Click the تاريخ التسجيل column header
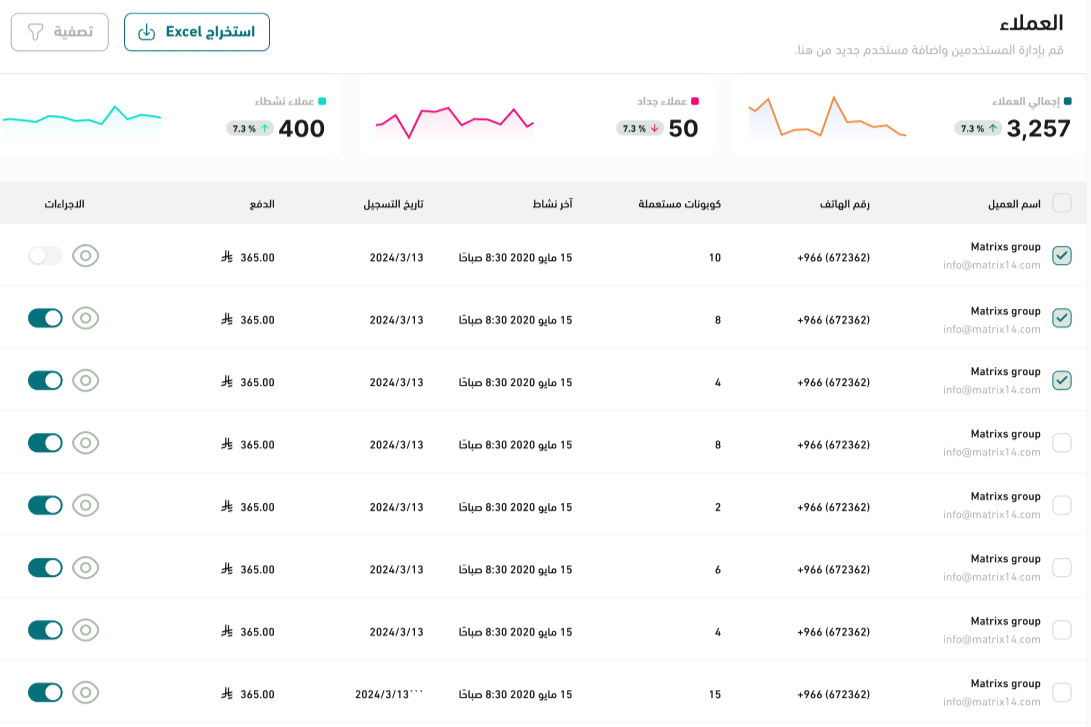The image size is (1091, 727). (x=393, y=204)
